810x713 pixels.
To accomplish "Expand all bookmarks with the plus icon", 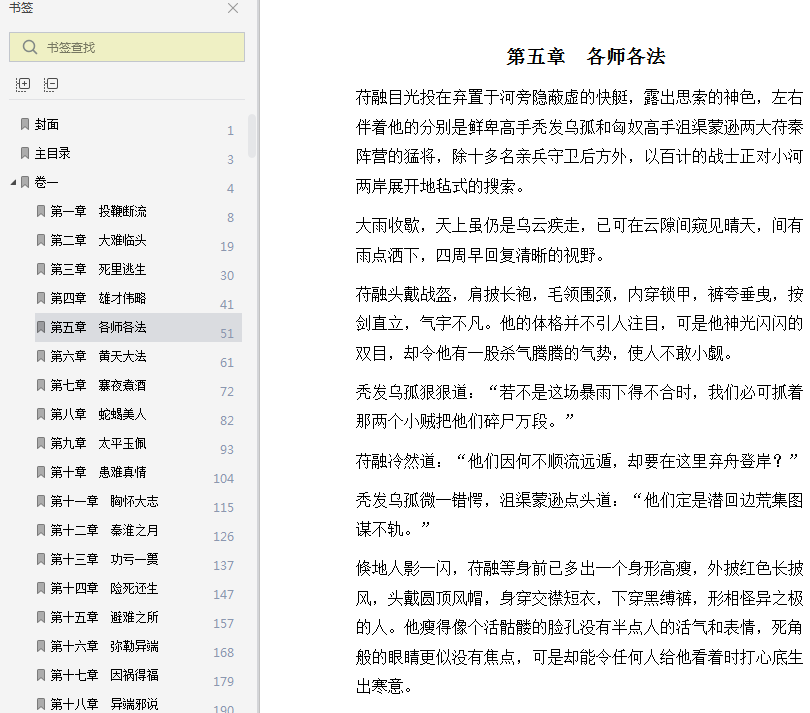I will pos(23,84).
